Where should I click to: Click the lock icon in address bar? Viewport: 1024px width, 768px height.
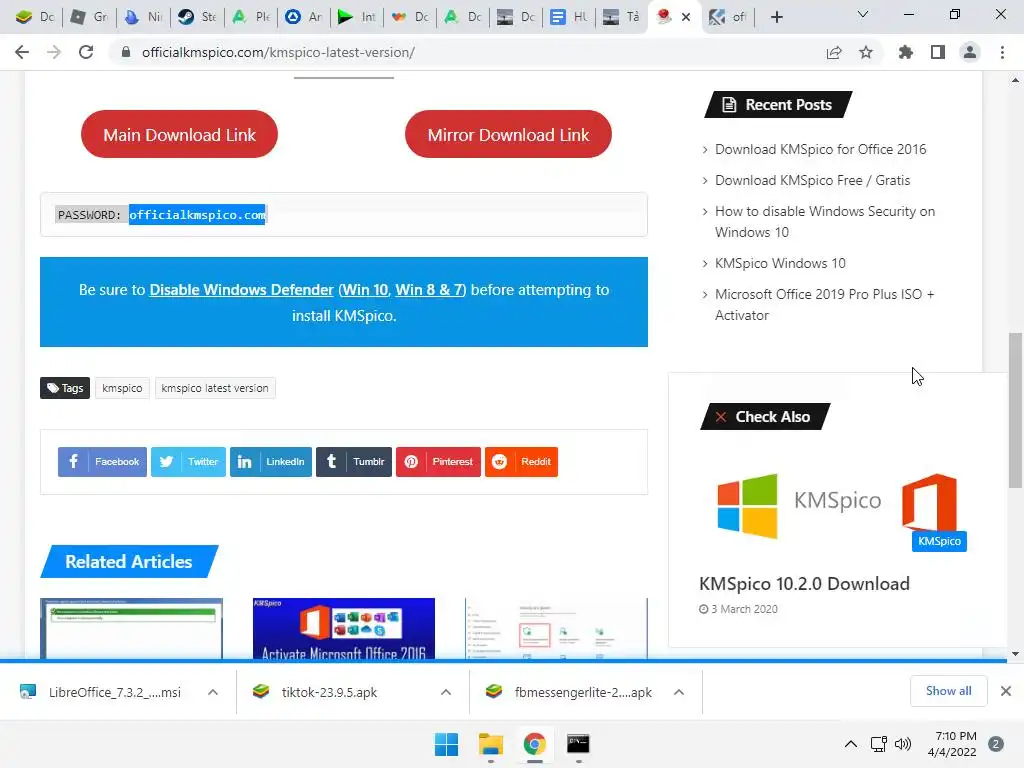126,52
